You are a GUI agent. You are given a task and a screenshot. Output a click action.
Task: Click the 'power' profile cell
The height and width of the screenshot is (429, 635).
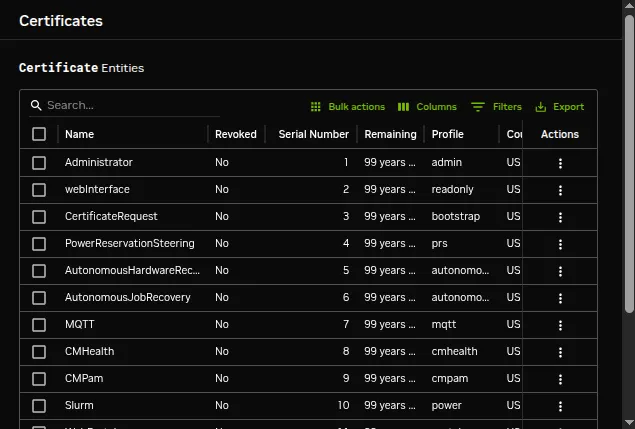coord(446,406)
